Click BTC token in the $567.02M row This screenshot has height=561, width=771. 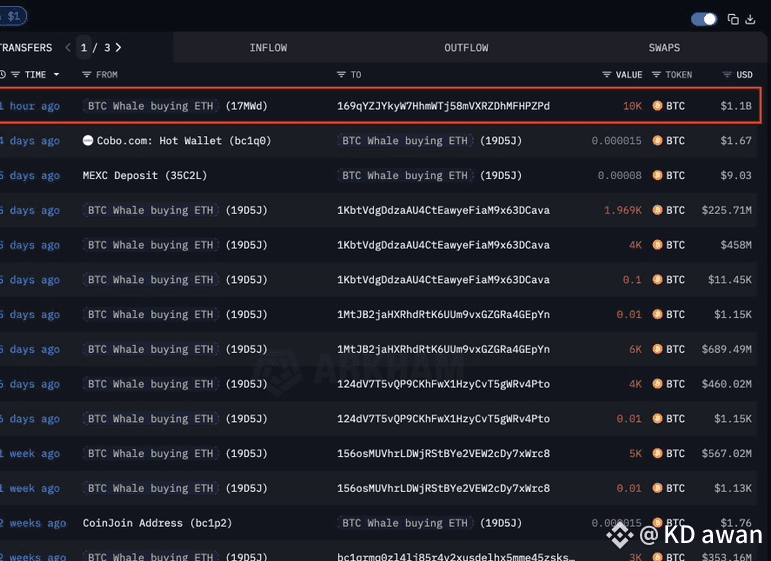pos(669,454)
